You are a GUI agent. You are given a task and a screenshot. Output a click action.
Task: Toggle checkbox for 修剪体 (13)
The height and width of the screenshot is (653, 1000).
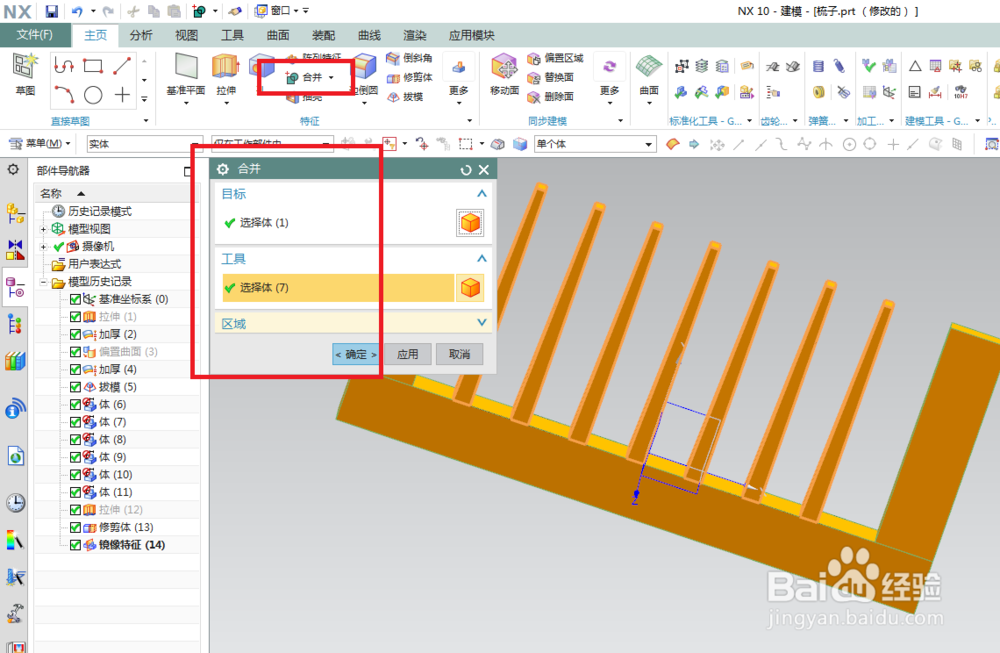tap(75, 527)
